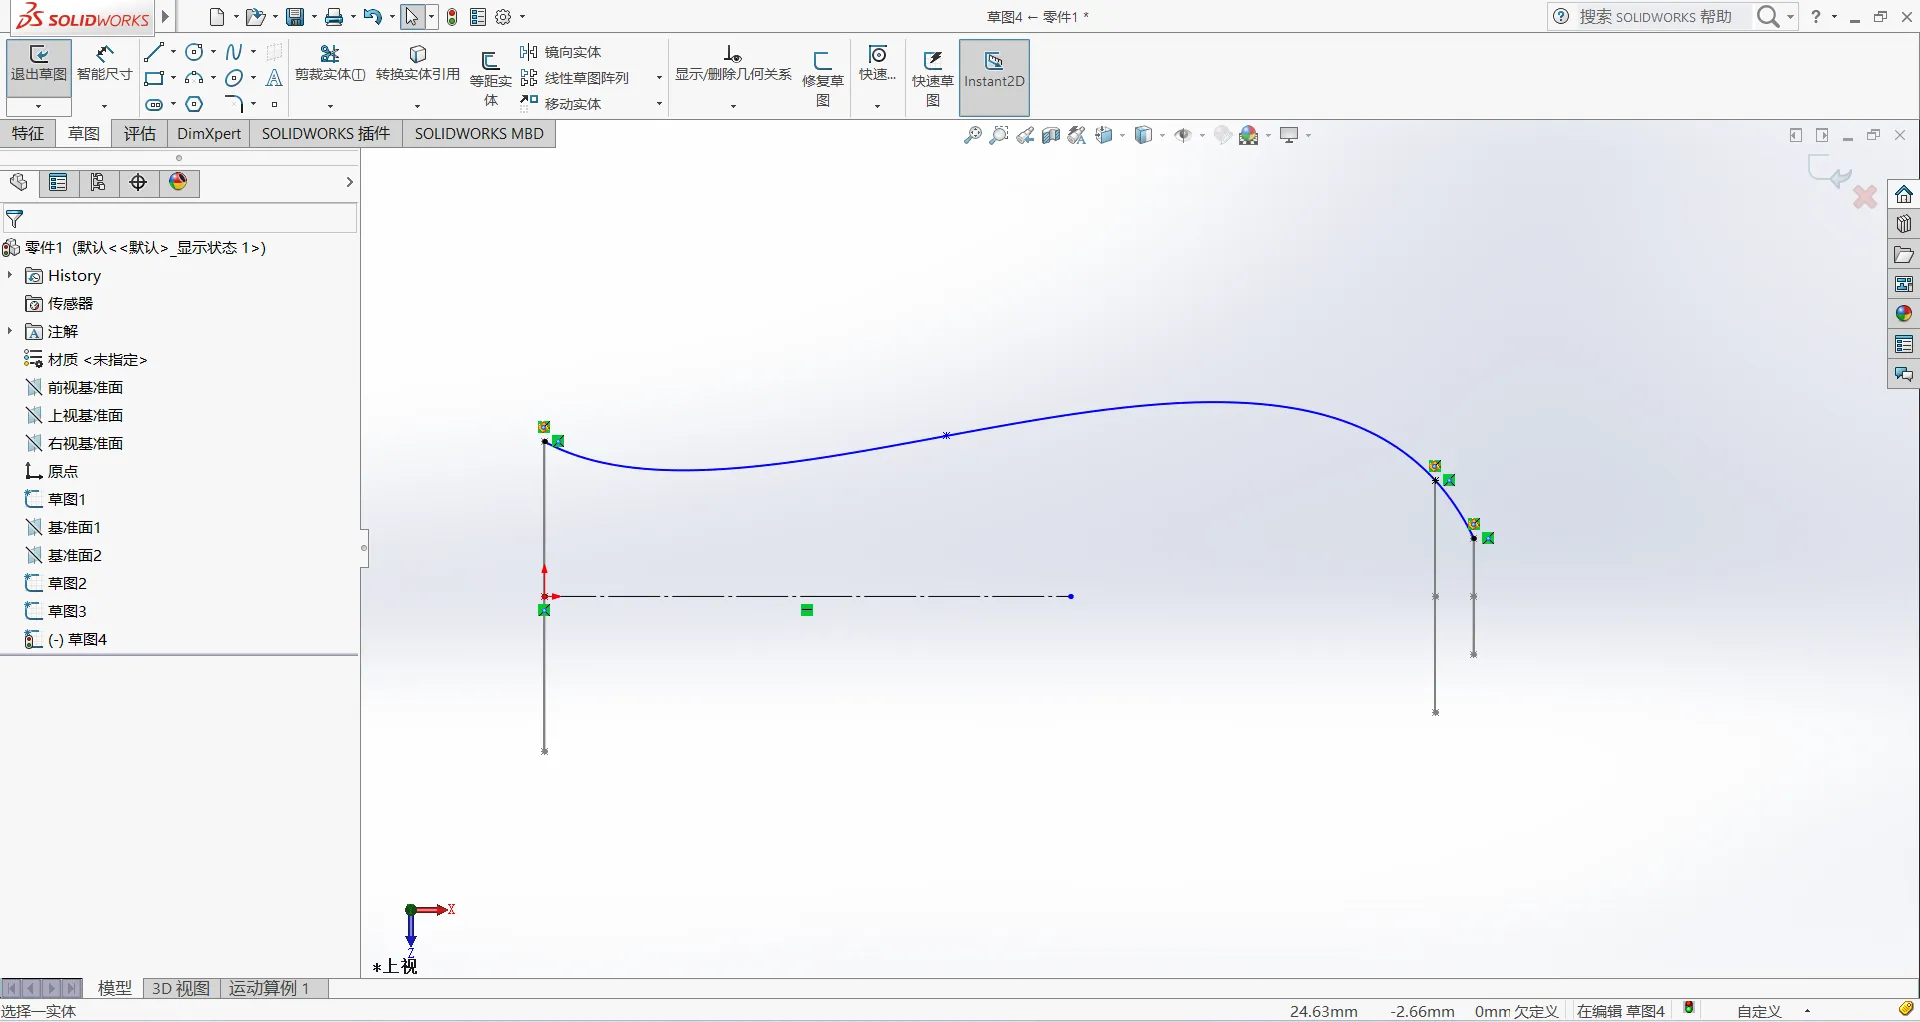Expand the History tree node
1920x1022 pixels.
[x=10, y=275]
